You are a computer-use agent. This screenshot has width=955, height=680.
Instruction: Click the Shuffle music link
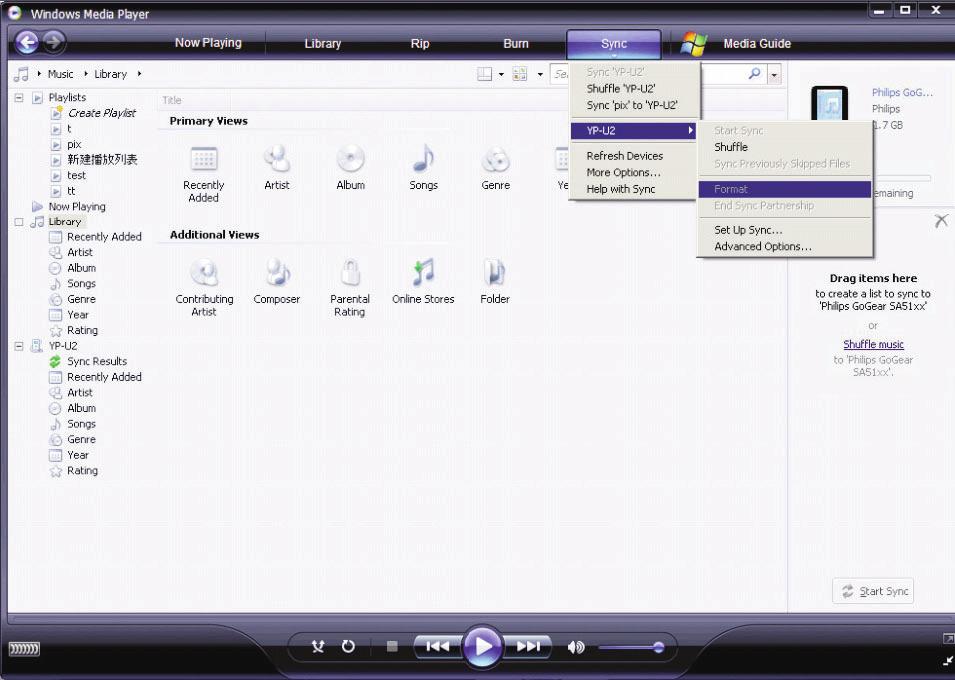coord(873,344)
